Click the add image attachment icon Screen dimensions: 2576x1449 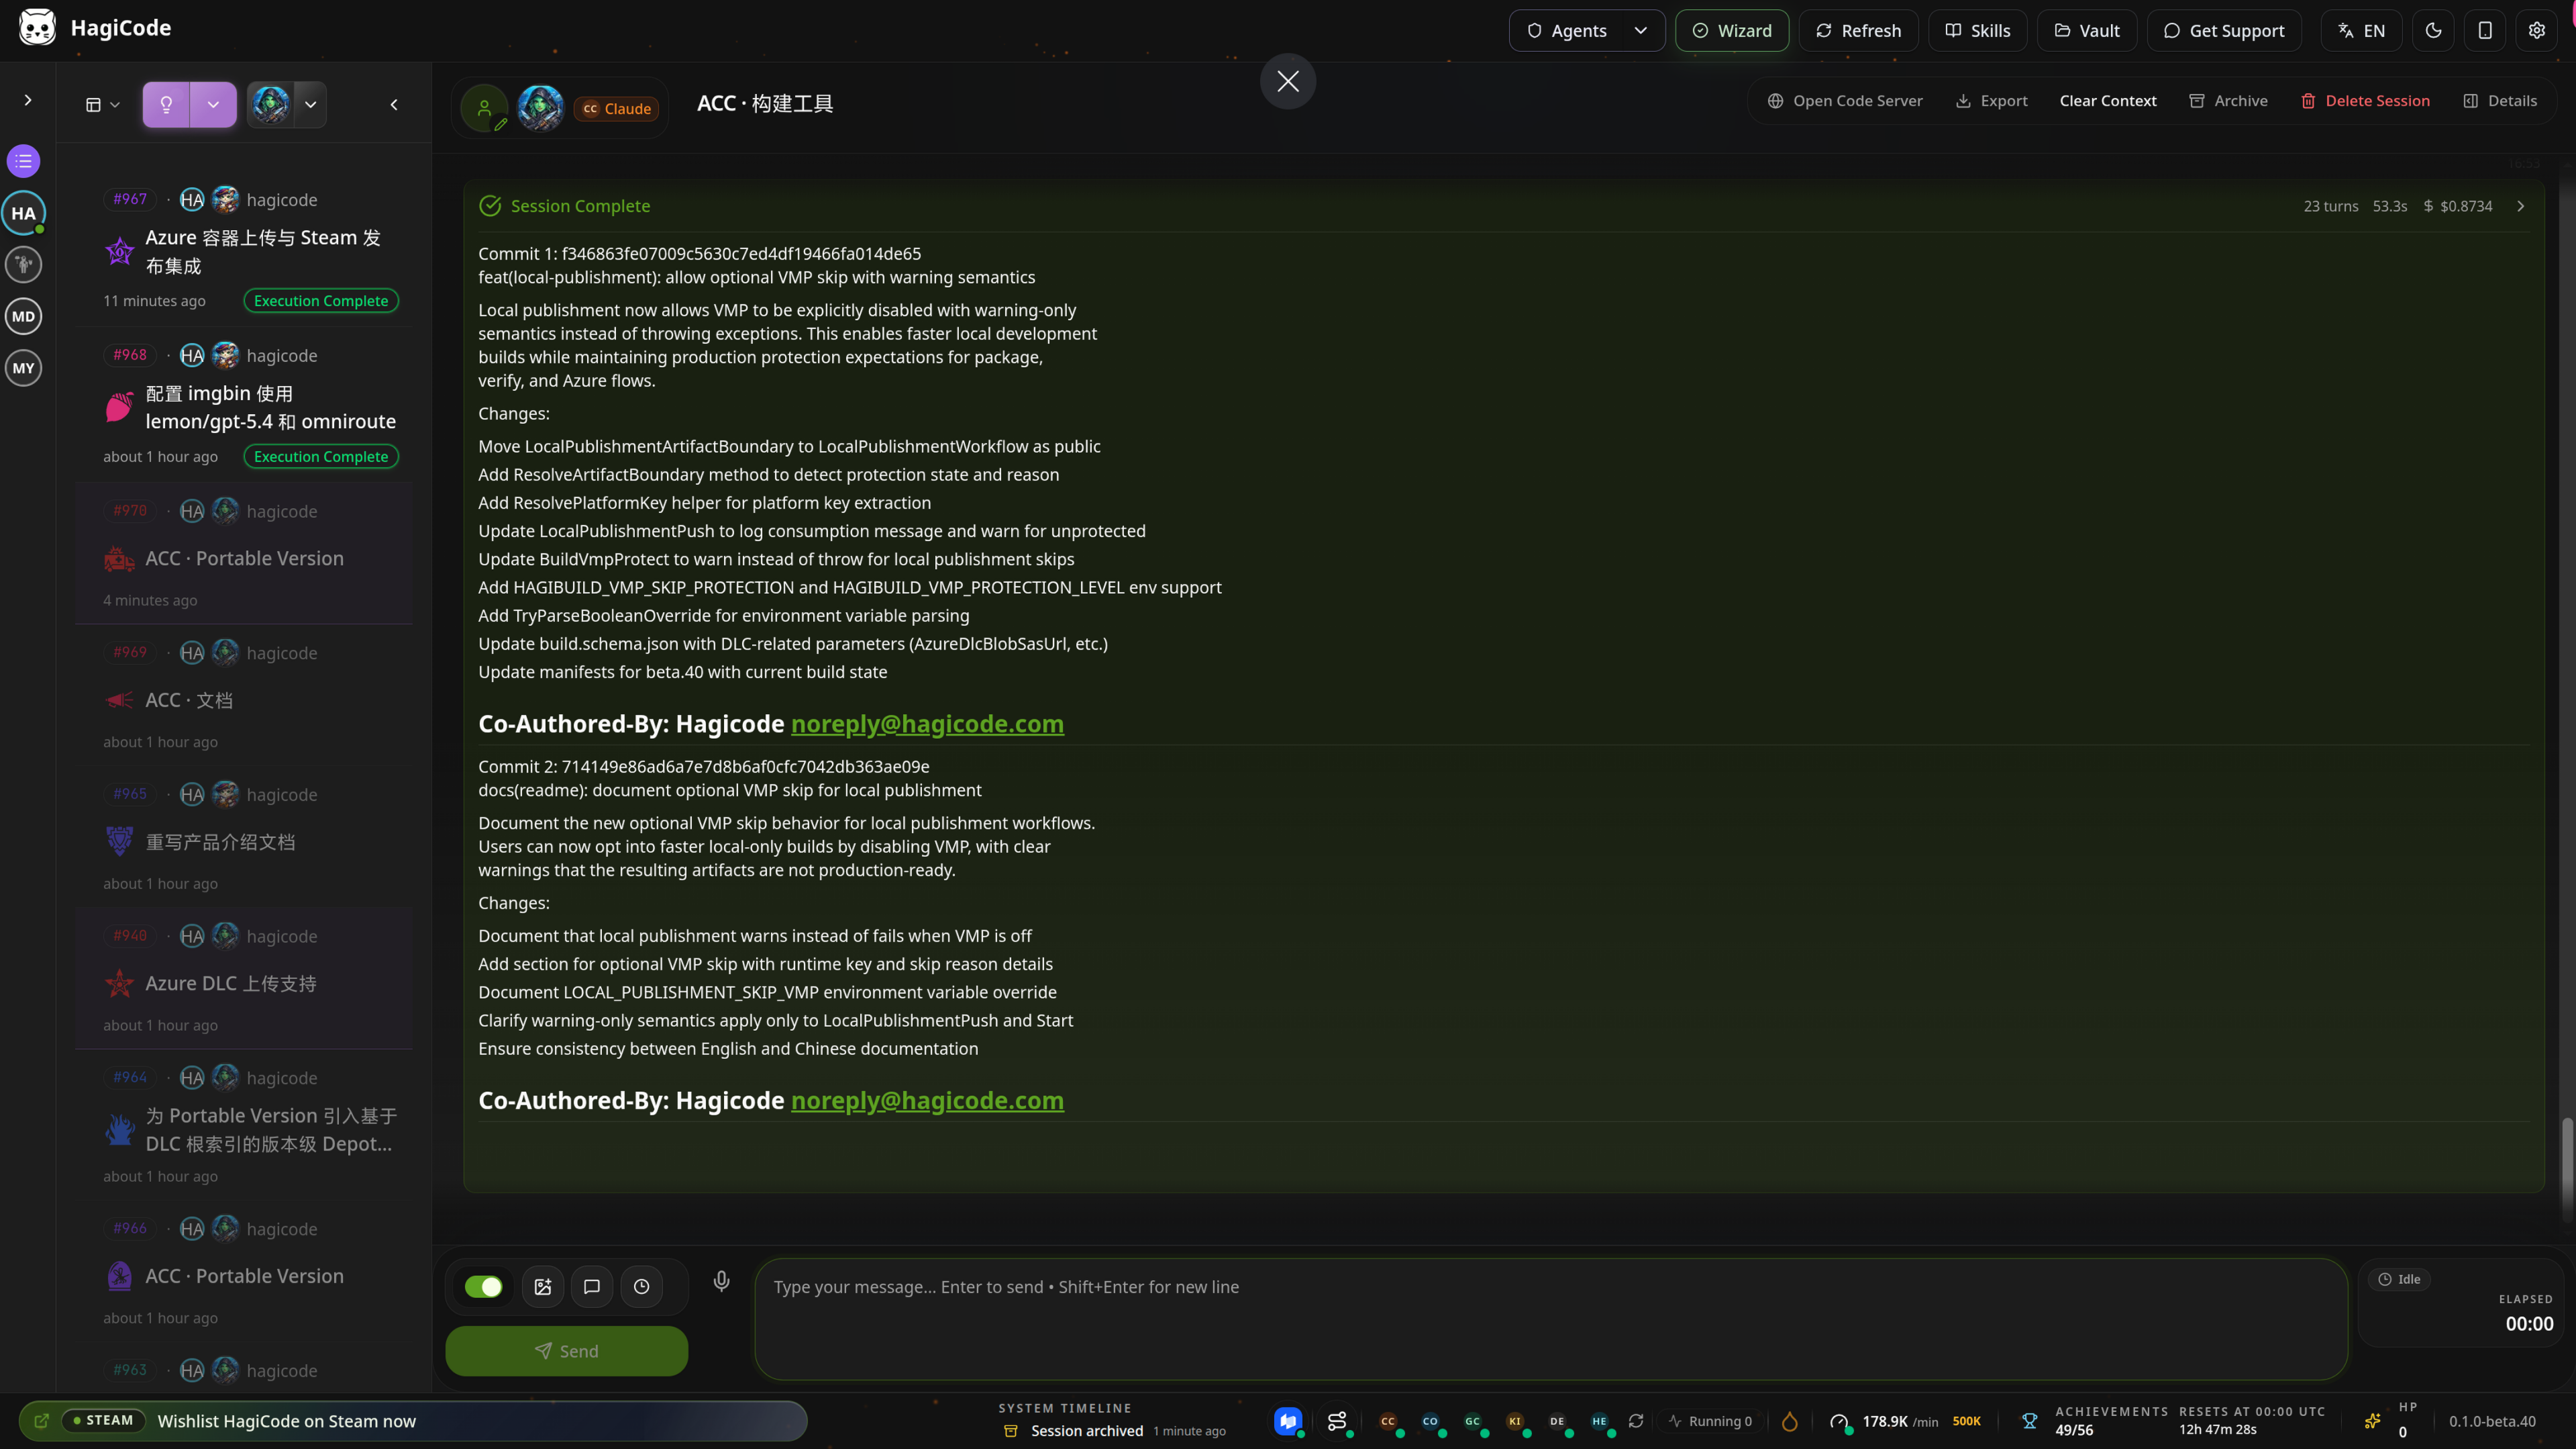point(543,1287)
